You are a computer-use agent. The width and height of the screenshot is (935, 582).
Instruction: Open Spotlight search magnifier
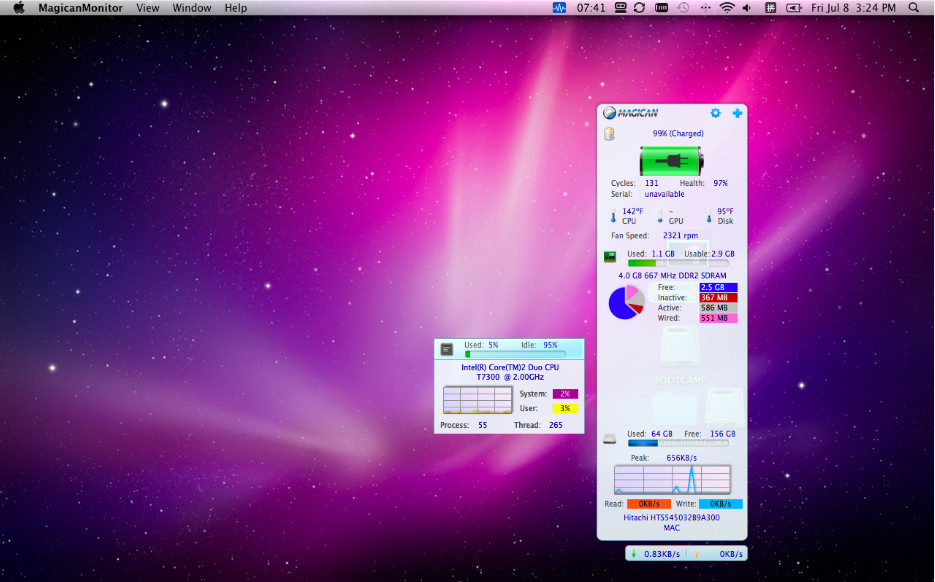click(x=914, y=8)
